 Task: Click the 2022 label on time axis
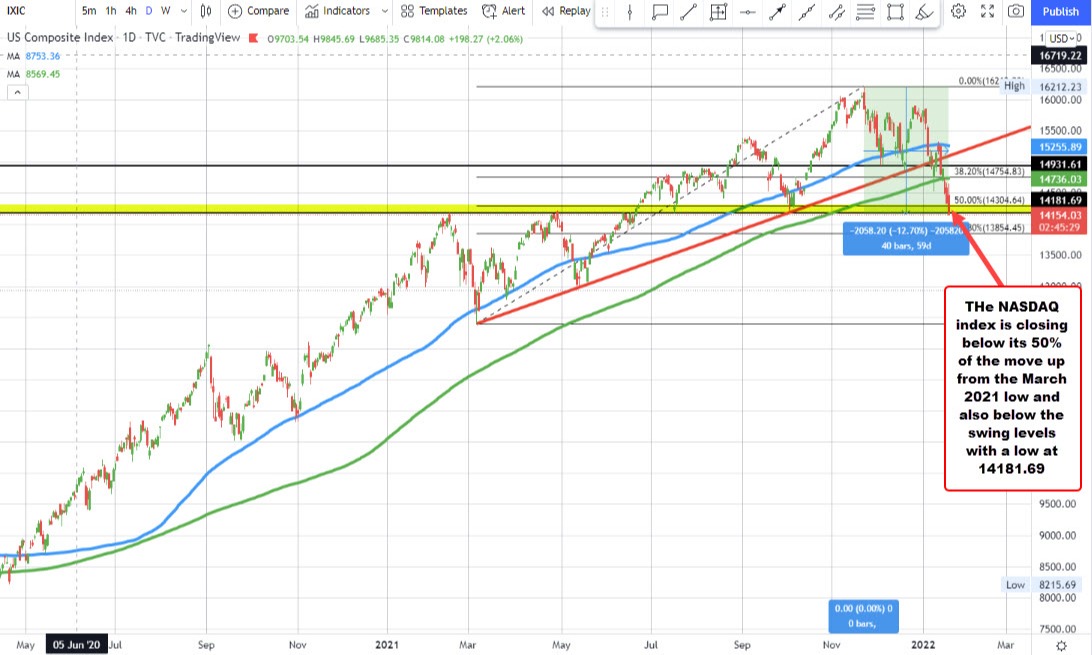pyautogui.click(x=923, y=645)
